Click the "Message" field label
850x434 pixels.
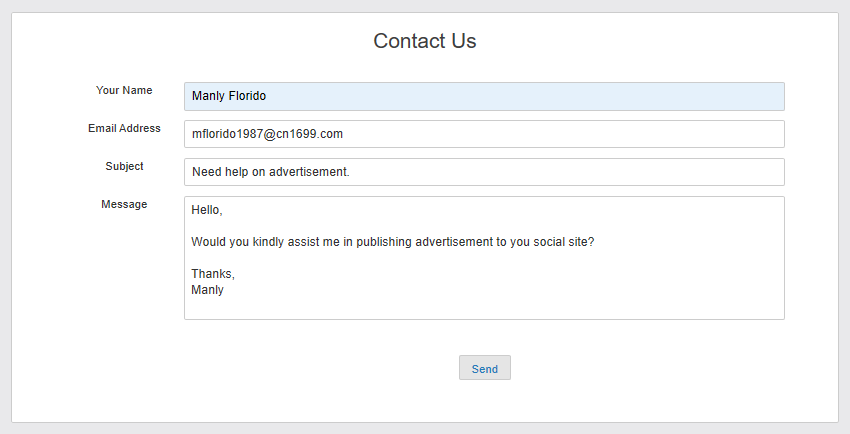pos(124,204)
